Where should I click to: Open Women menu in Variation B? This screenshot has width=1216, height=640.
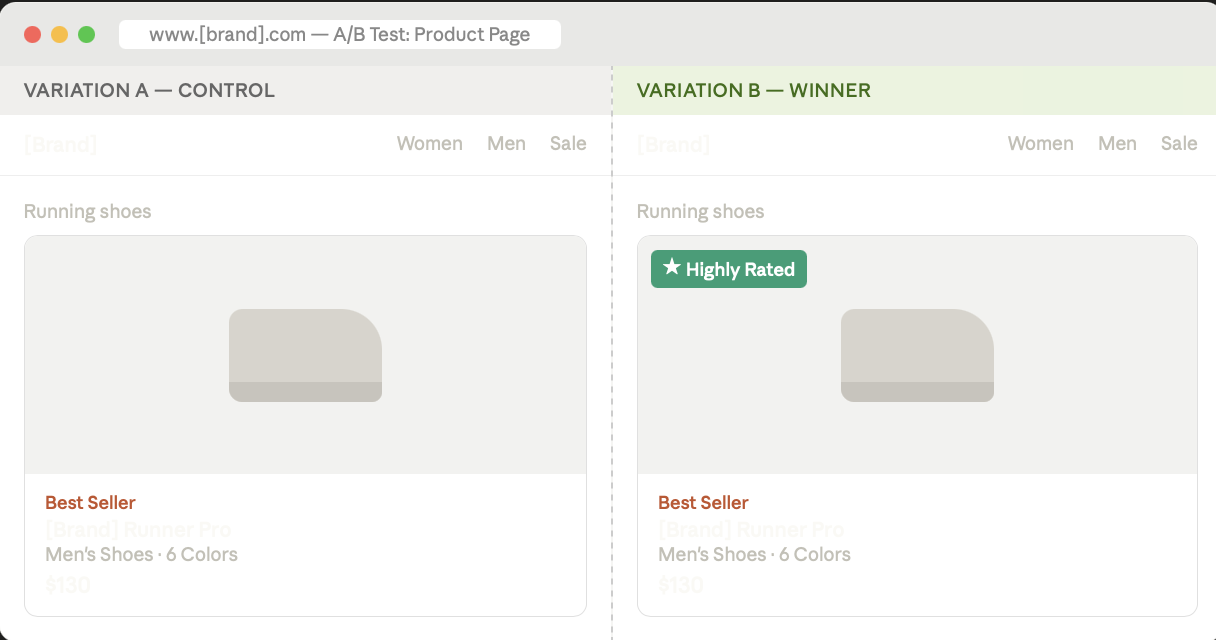click(x=1040, y=144)
